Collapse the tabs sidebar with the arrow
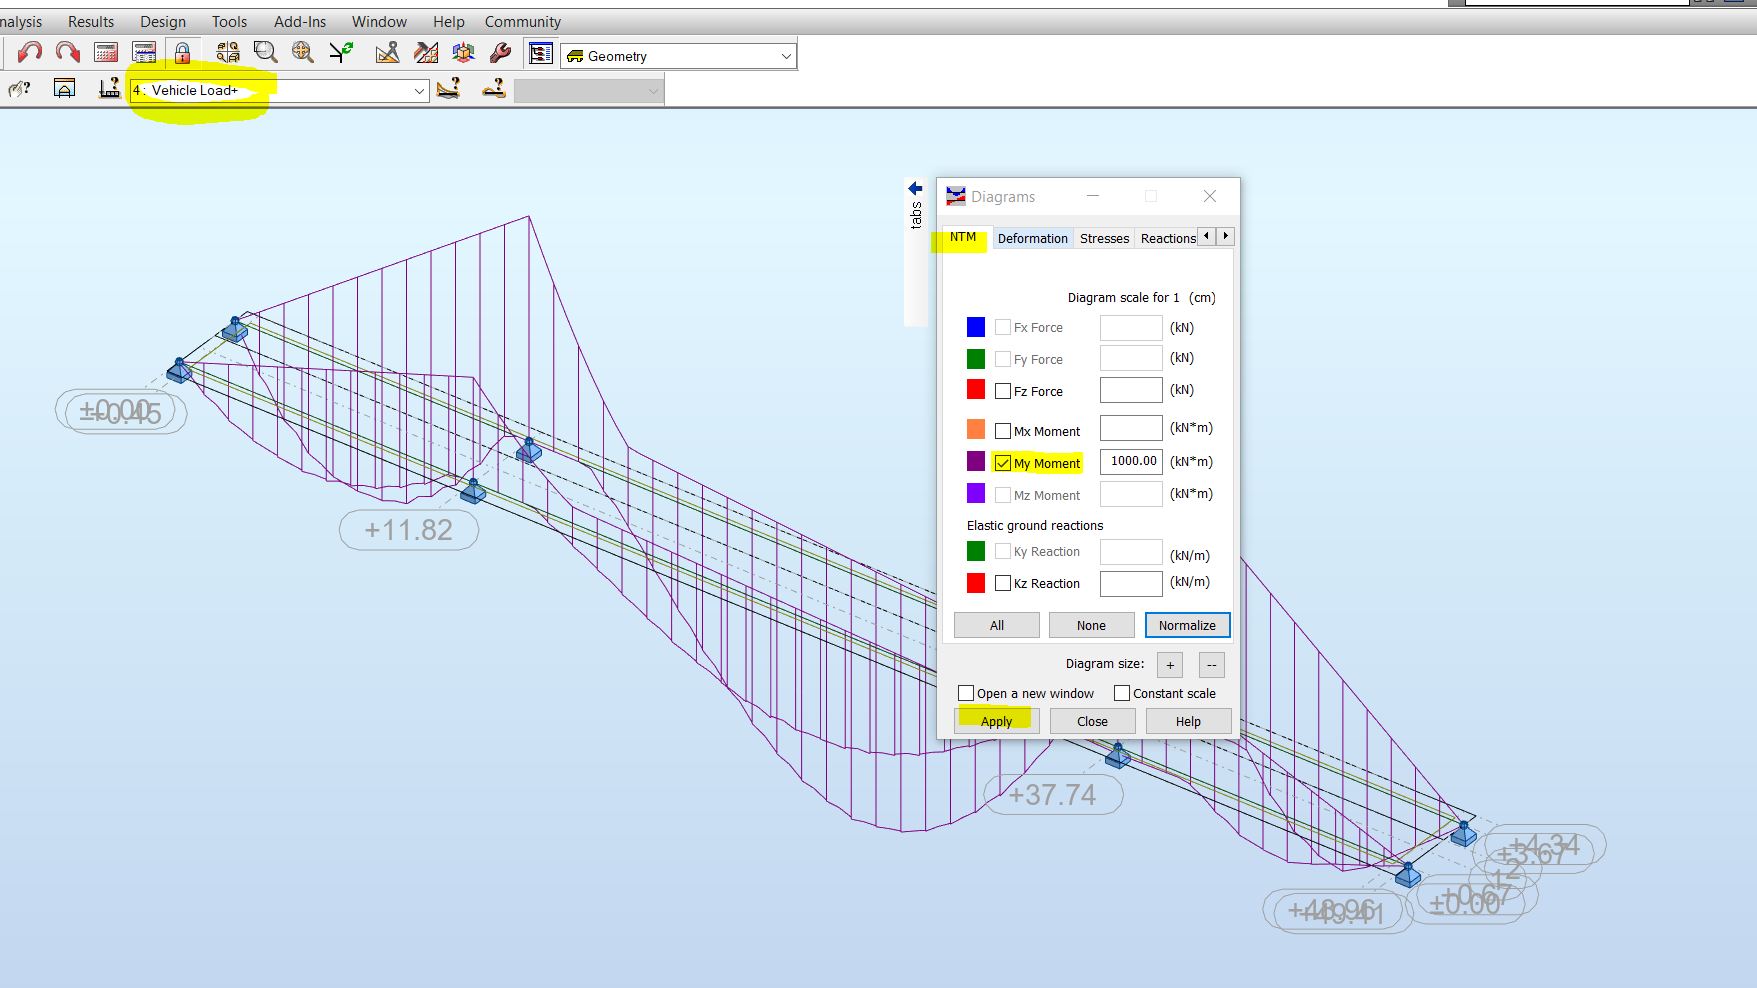This screenshot has height=988, width=1757. (x=915, y=188)
